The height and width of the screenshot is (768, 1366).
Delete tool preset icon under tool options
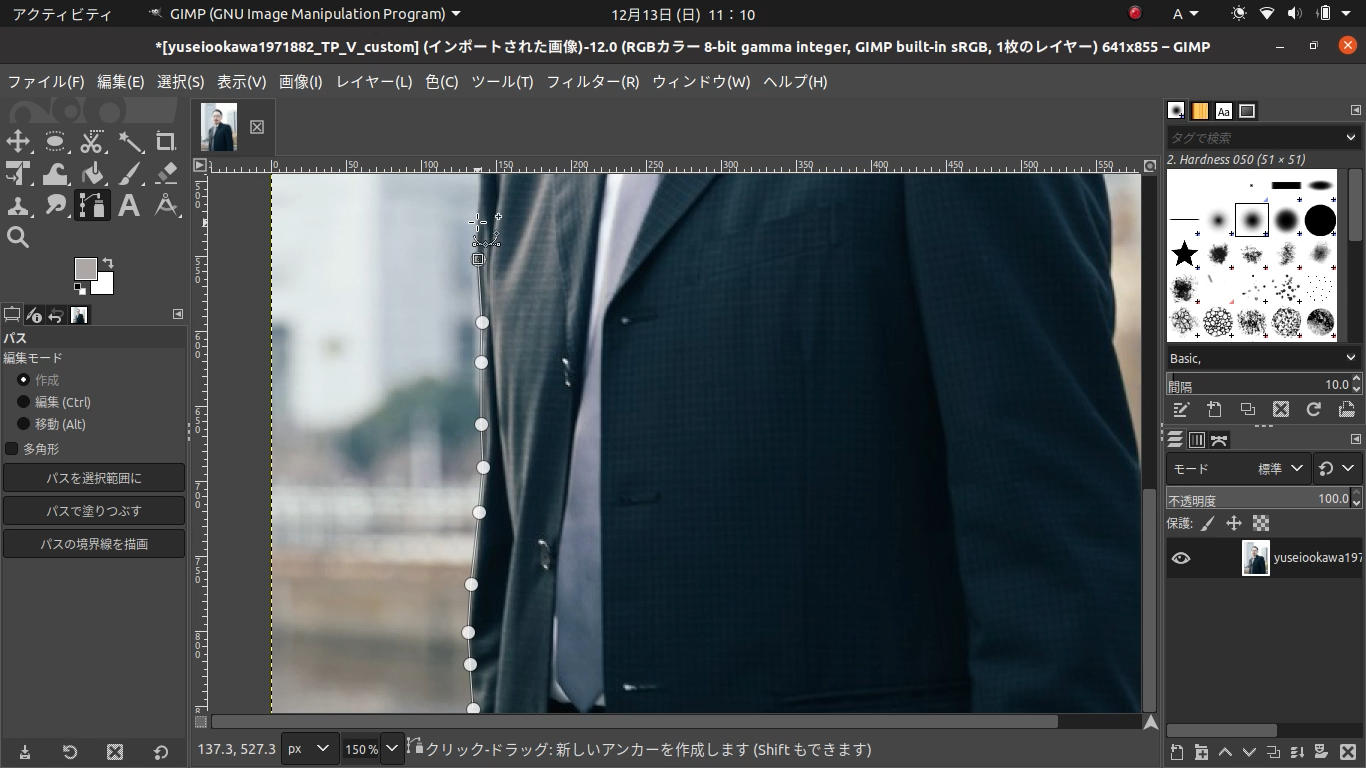tap(115, 752)
